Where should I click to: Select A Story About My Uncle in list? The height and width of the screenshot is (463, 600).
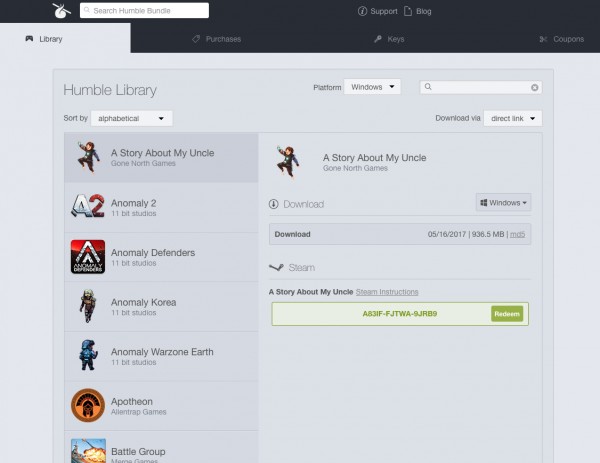pos(161,158)
